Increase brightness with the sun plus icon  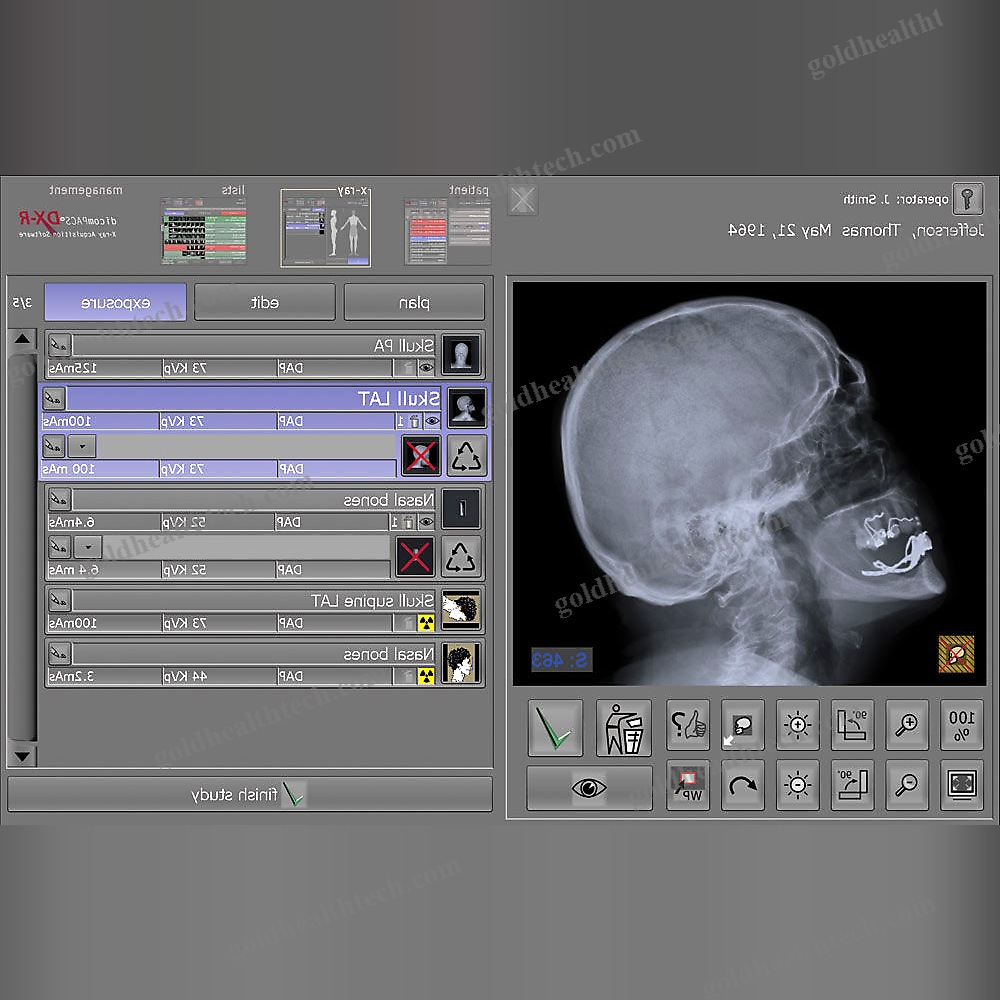[797, 724]
